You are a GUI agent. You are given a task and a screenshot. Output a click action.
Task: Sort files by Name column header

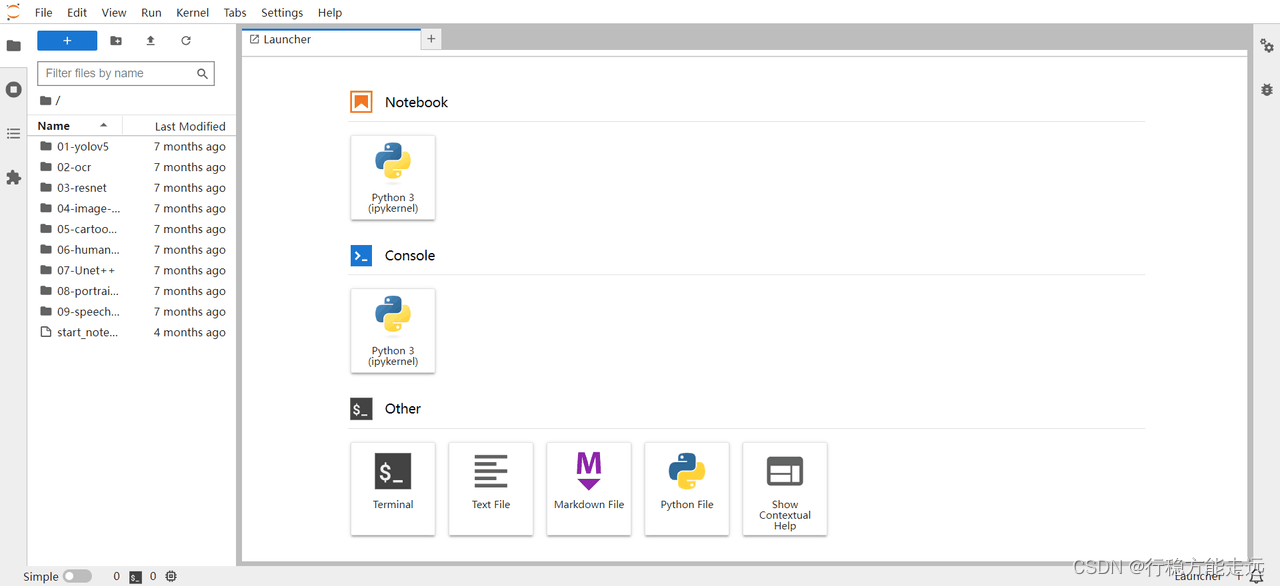pyautogui.click(x=54, y=126)
